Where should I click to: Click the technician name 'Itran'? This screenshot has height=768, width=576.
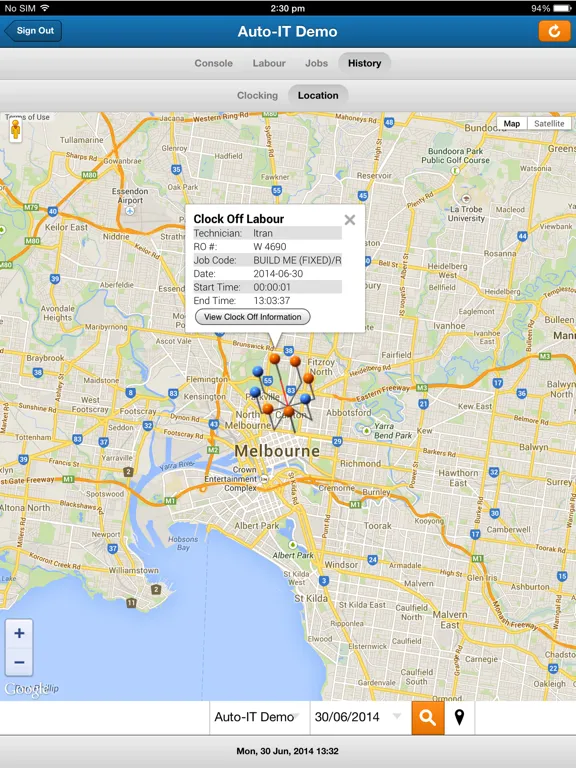263,233
